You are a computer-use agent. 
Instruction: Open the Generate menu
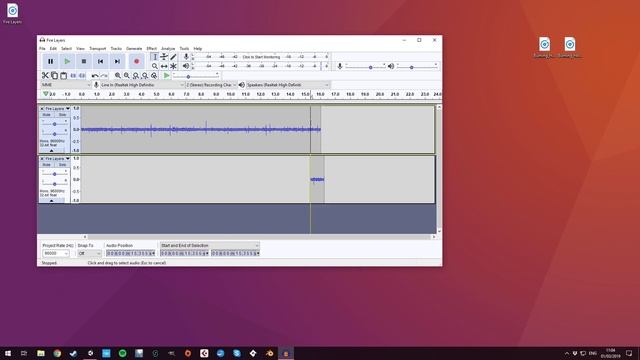tap(134, 49)
